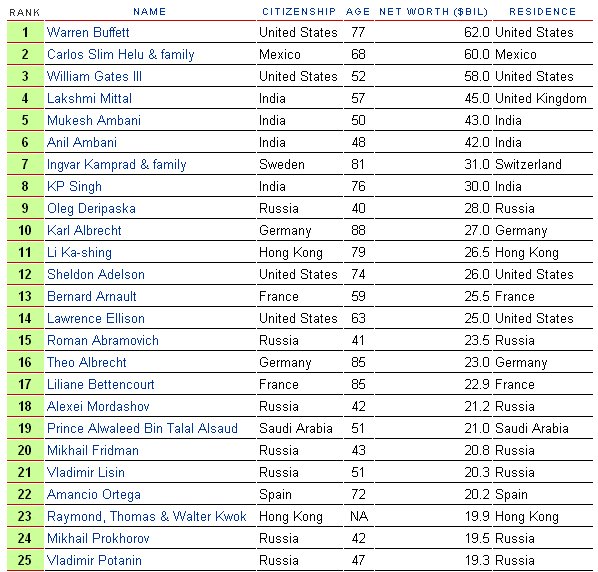The height and width of the screenshot is (572, 598).
Task: Click the Vladimir Potanin link
Action: click(94, 561)
